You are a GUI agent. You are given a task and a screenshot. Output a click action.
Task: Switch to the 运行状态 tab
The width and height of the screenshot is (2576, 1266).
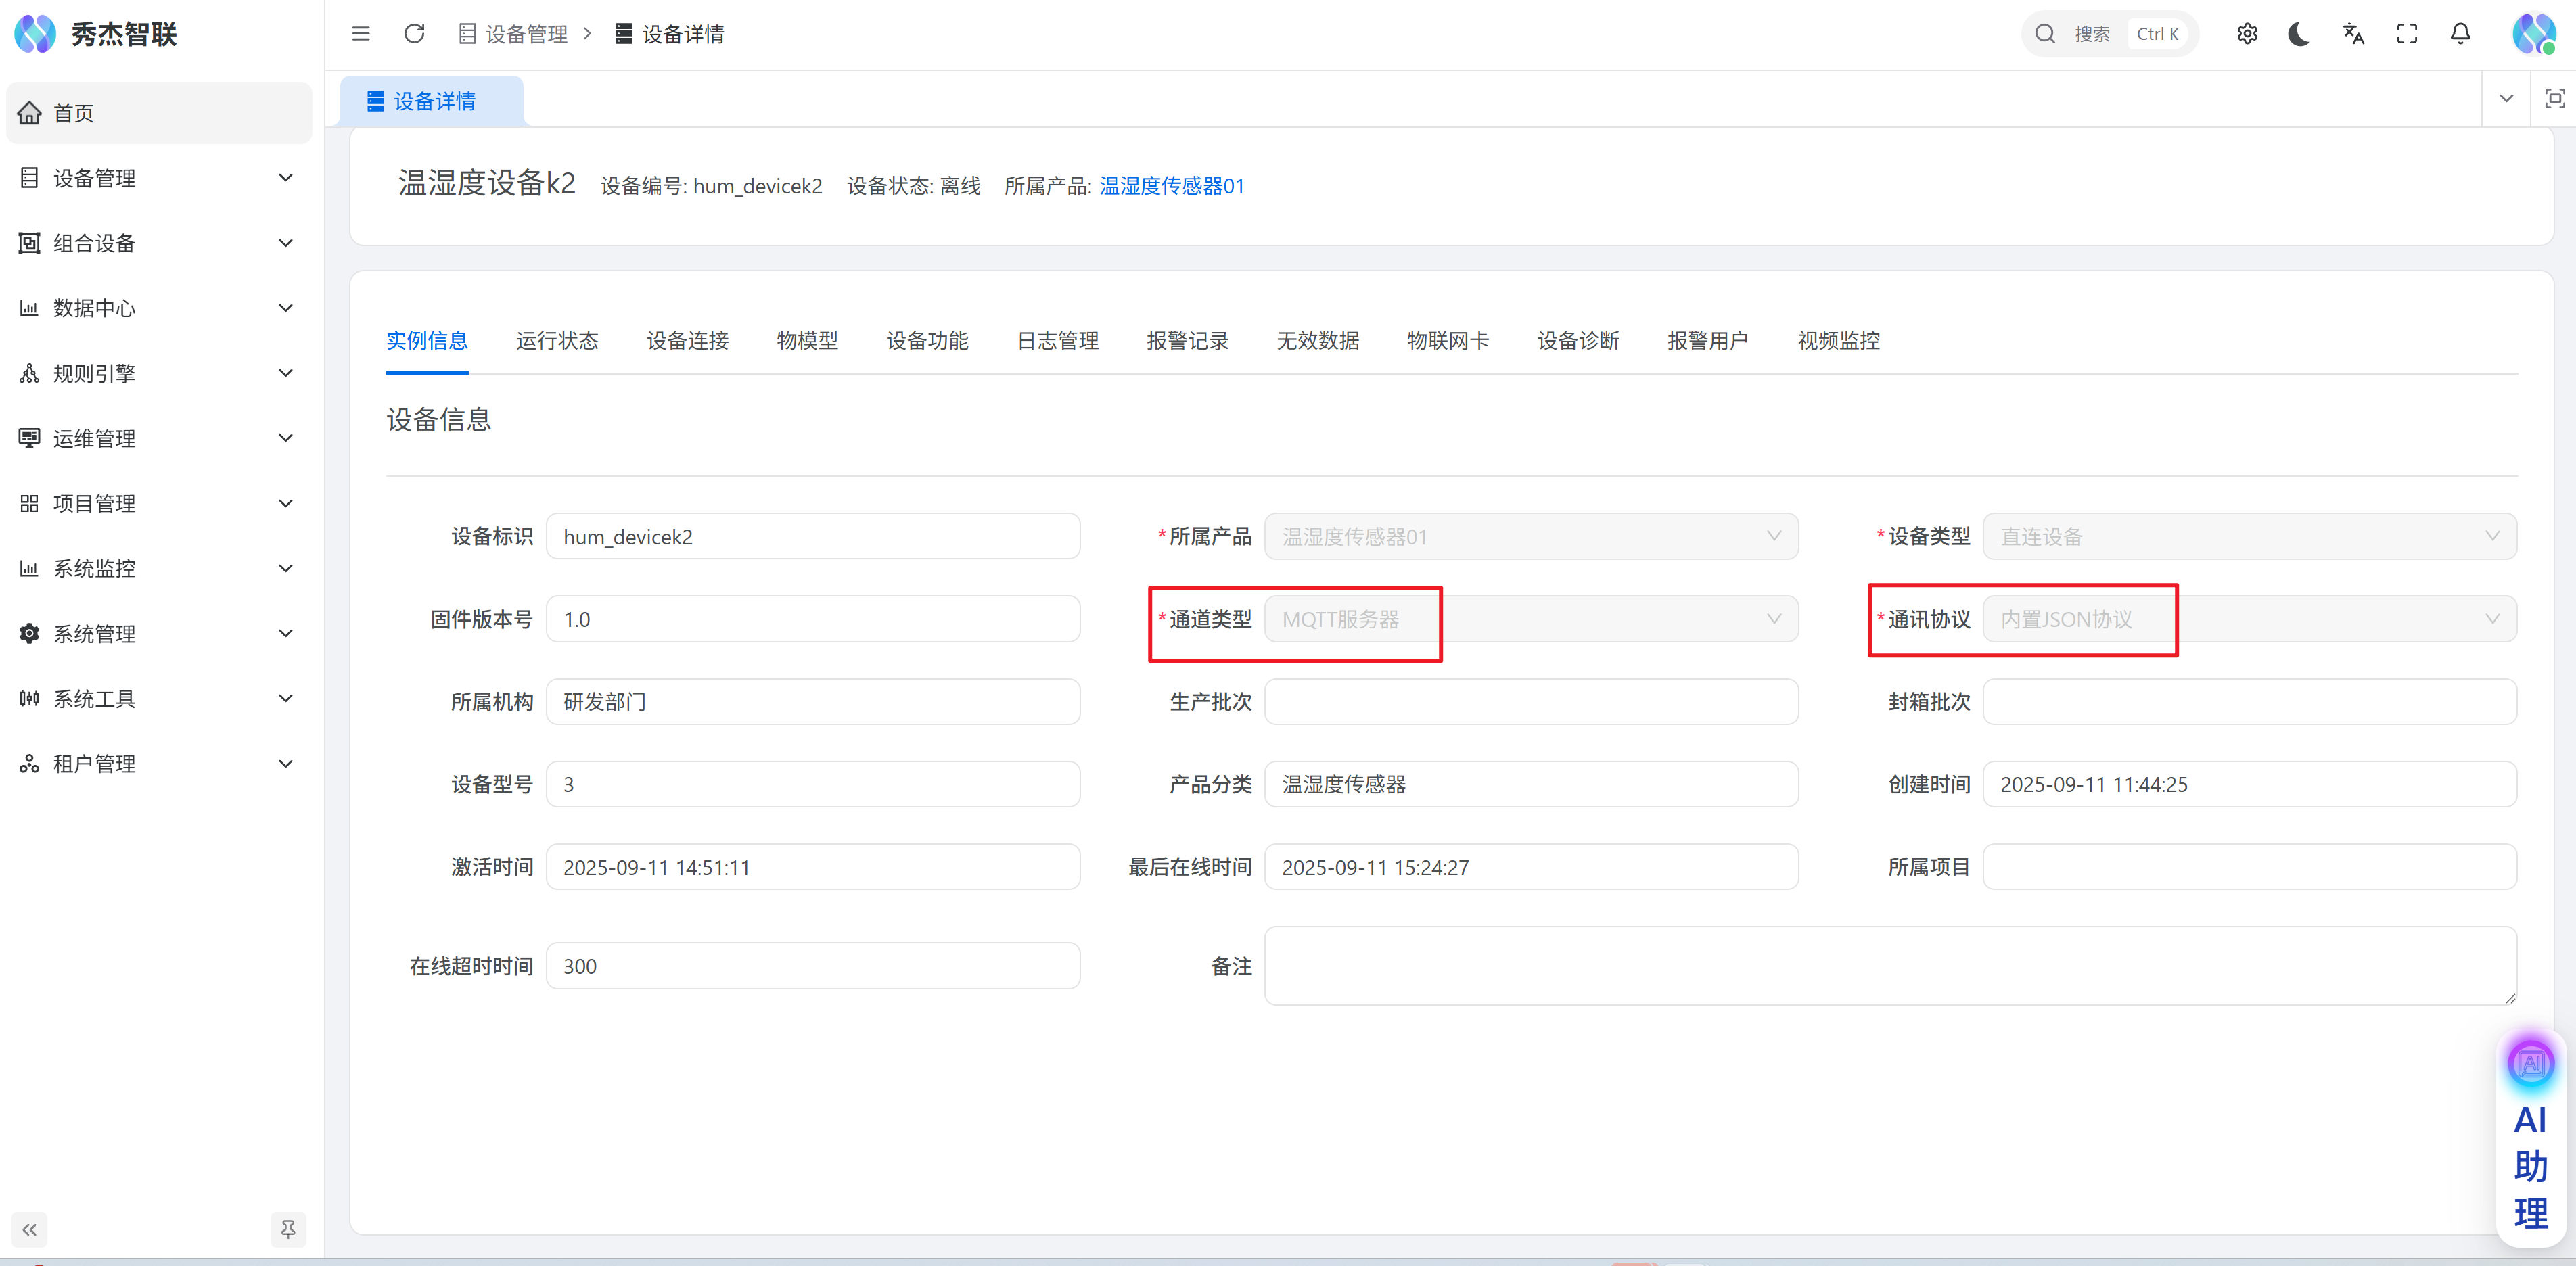557,341
